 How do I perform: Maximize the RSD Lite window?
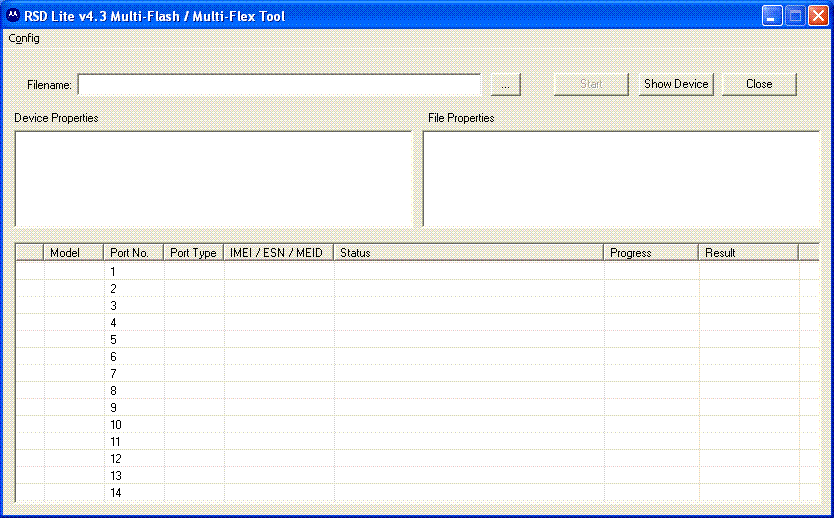tap(795, 15)
